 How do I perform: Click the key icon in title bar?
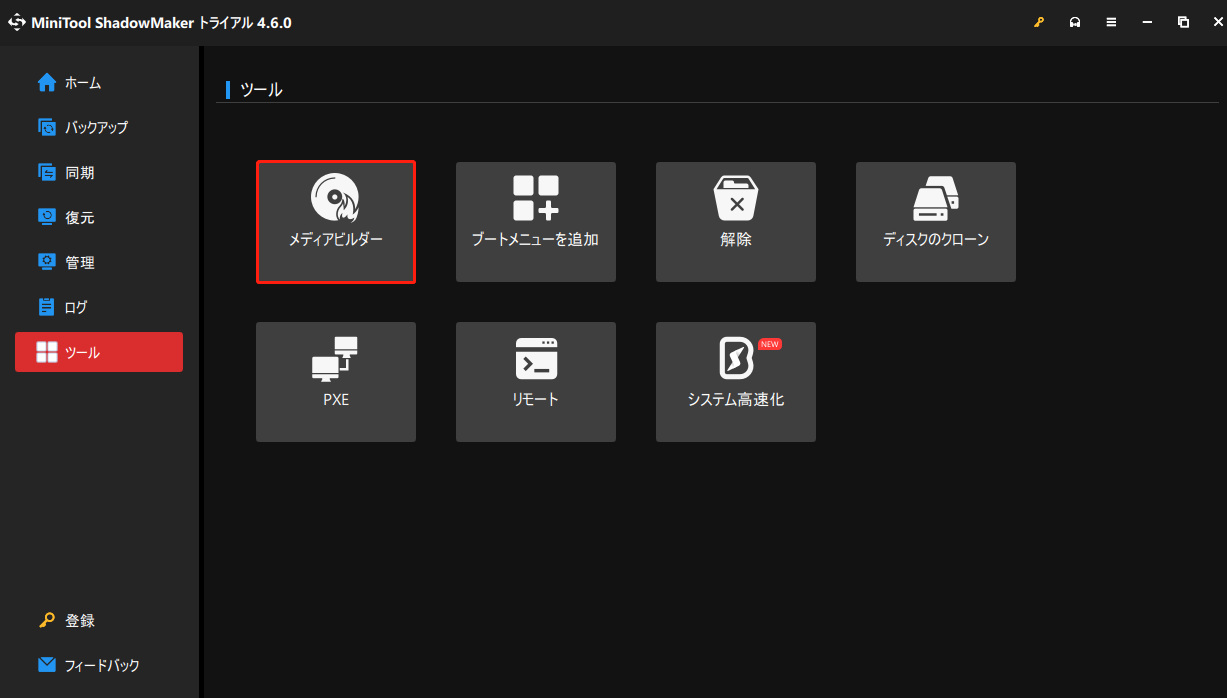click(1039, 23)
